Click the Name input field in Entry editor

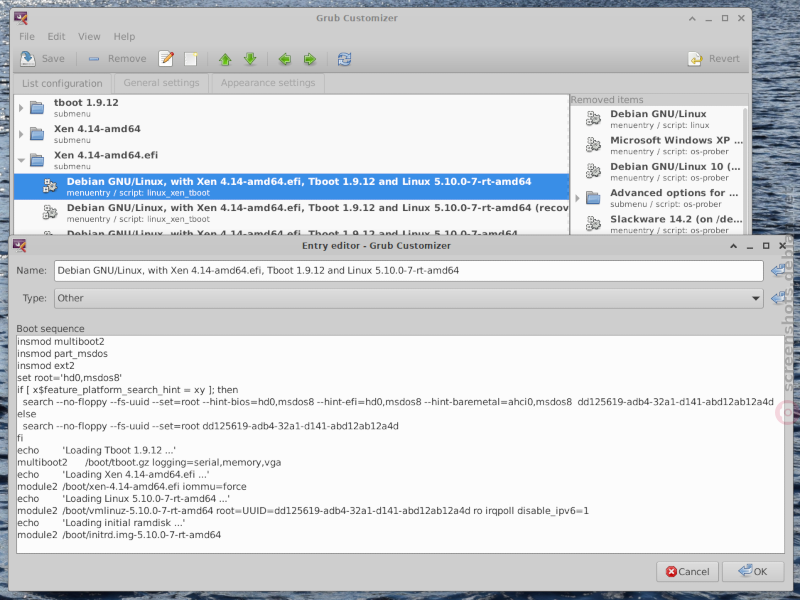(409, 270)
